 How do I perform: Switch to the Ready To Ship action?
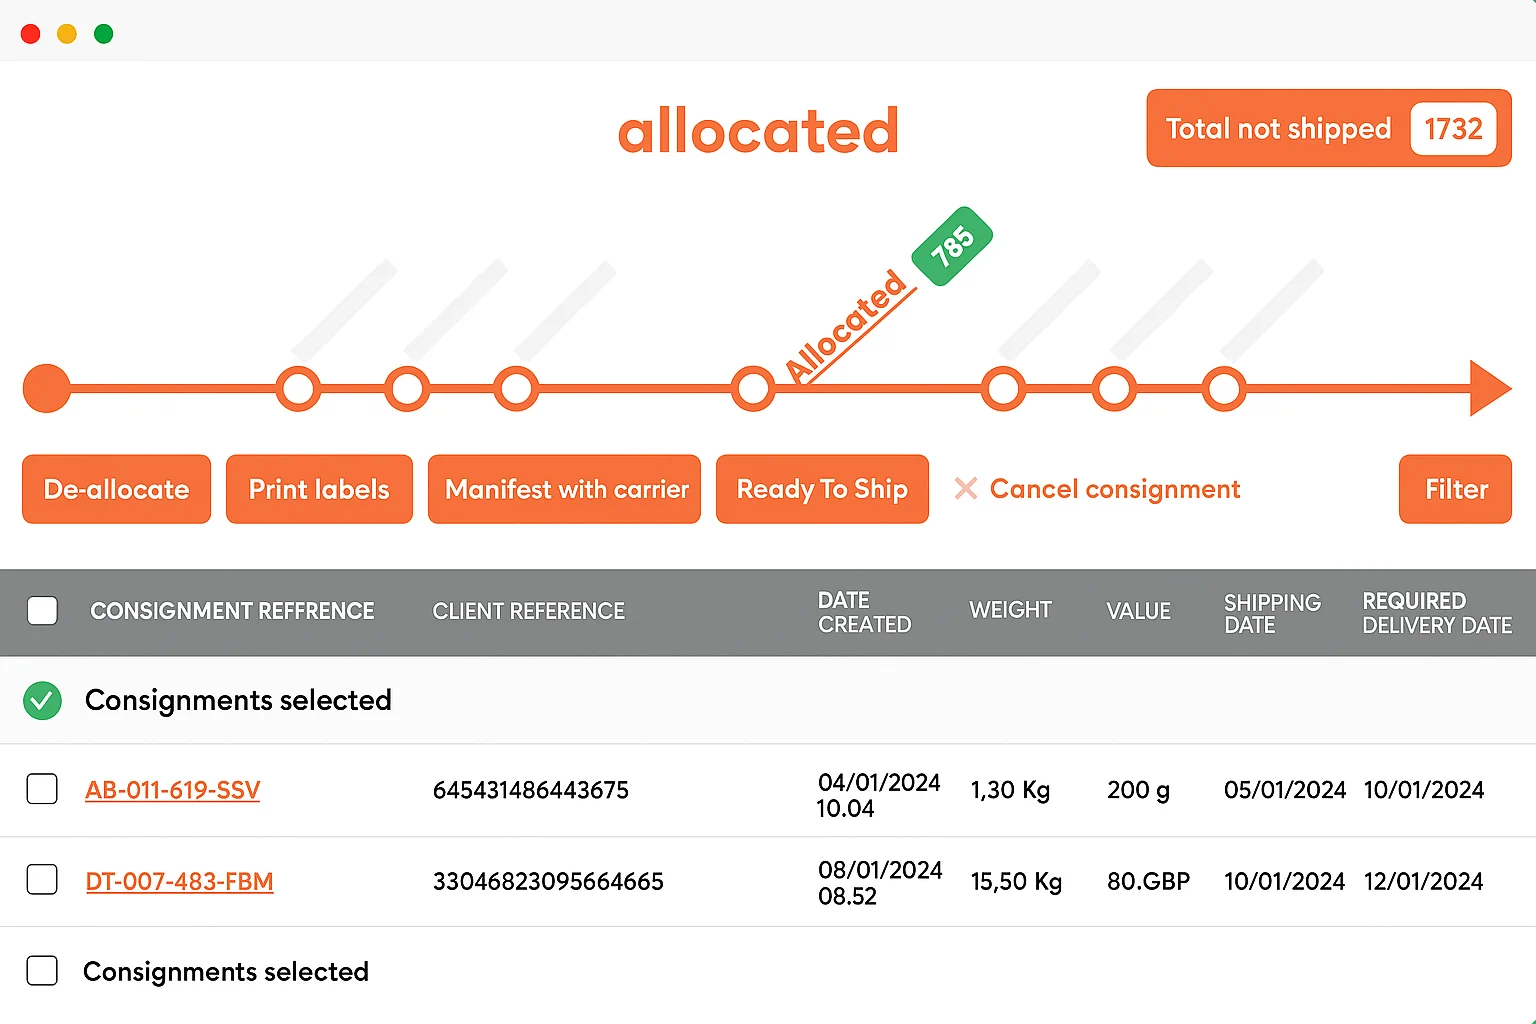point(822,489)
